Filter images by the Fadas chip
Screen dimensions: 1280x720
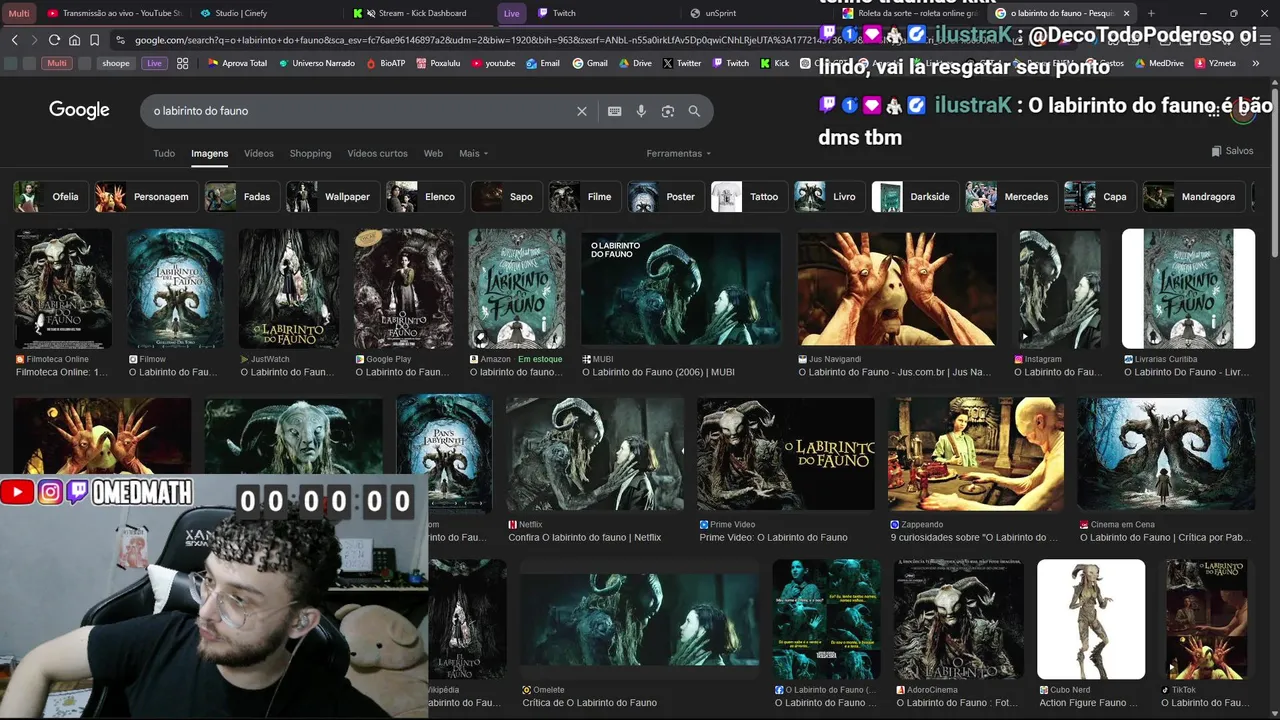pos(240,197)
